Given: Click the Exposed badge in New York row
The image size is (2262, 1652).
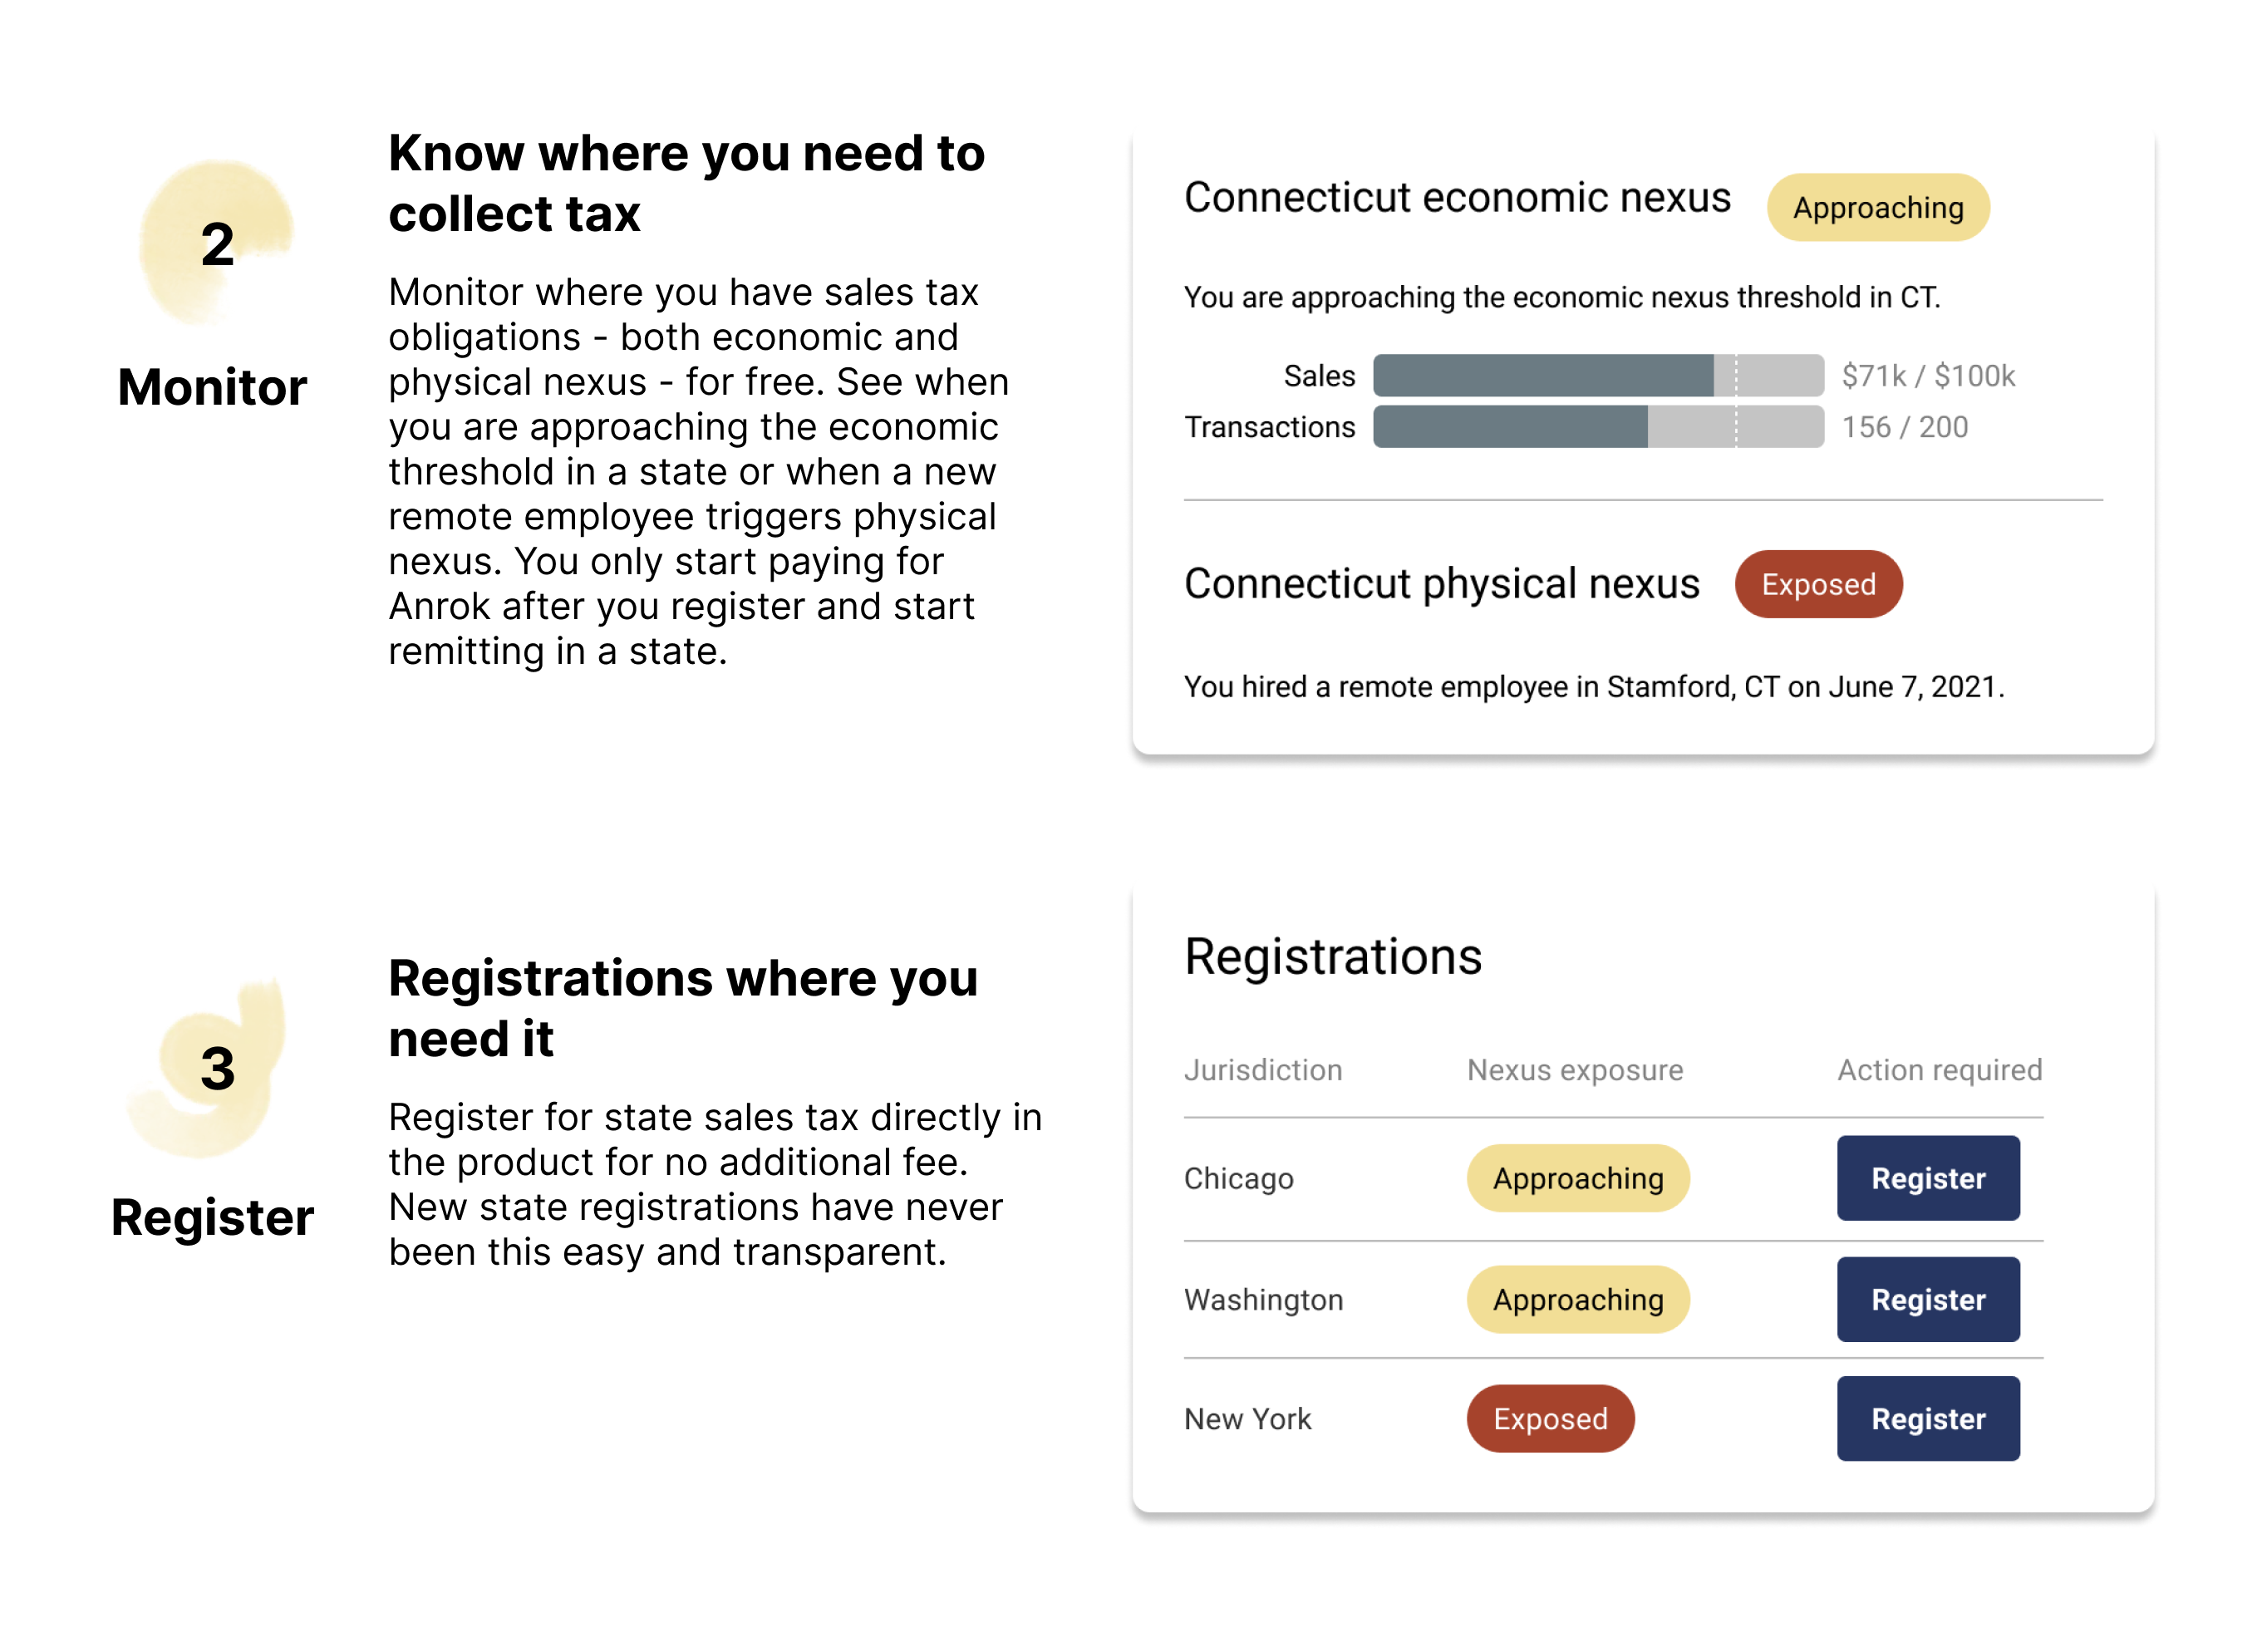Looking at the screenshot, I should point(1549,1418).
